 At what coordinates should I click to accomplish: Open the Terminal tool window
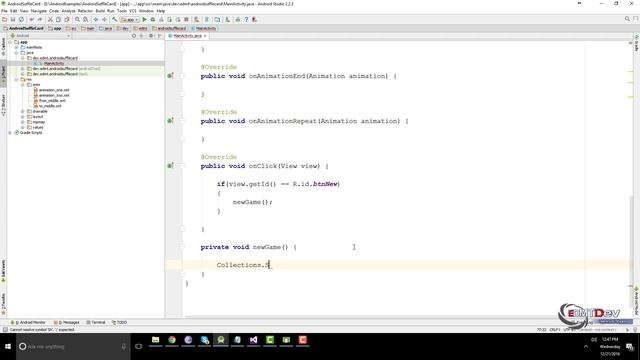tap(96, 322)
